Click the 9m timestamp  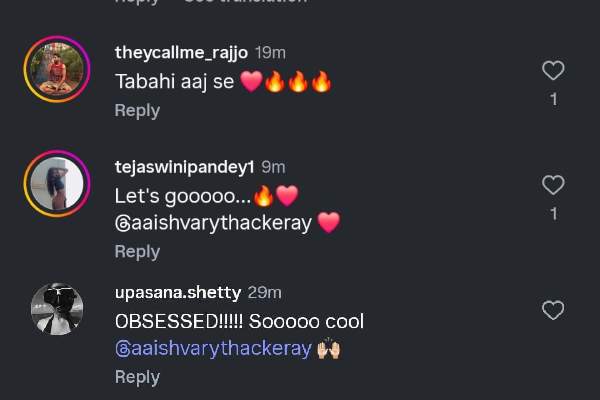273,167
